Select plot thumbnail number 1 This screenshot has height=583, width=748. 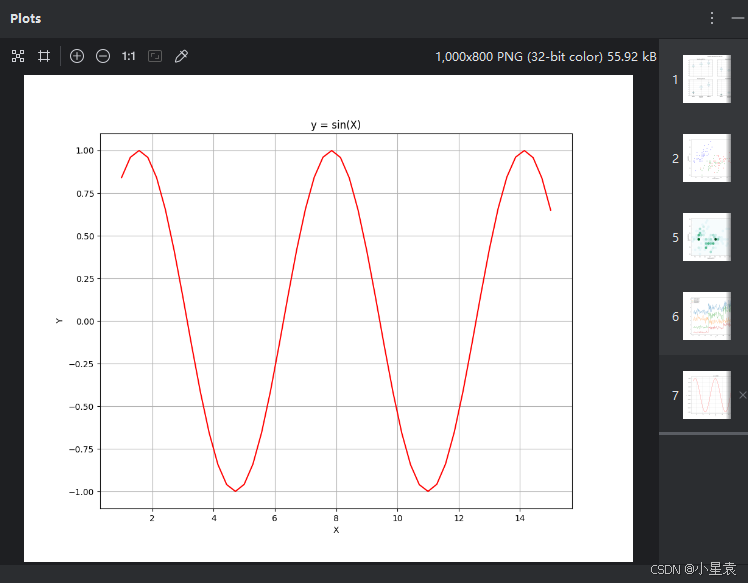(x=706, y=79)
